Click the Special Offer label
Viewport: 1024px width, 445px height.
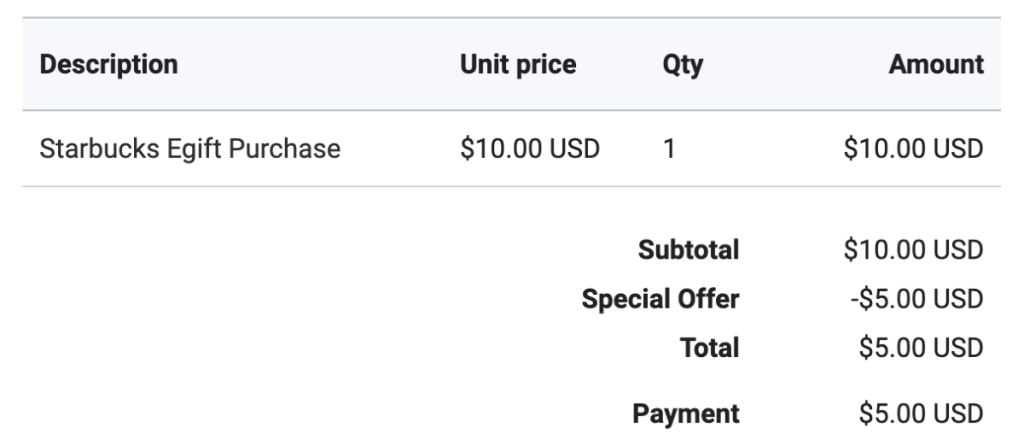(661, 299)
